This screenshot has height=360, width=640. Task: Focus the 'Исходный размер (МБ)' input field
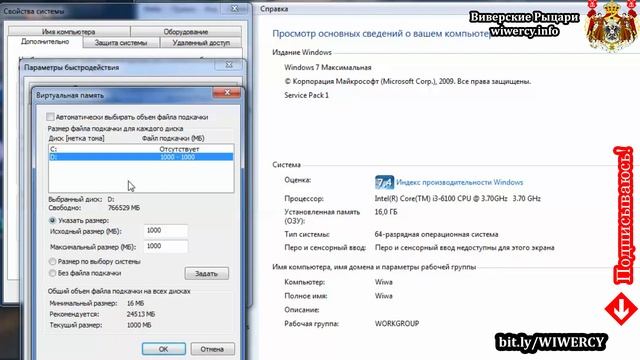point(166,231)
